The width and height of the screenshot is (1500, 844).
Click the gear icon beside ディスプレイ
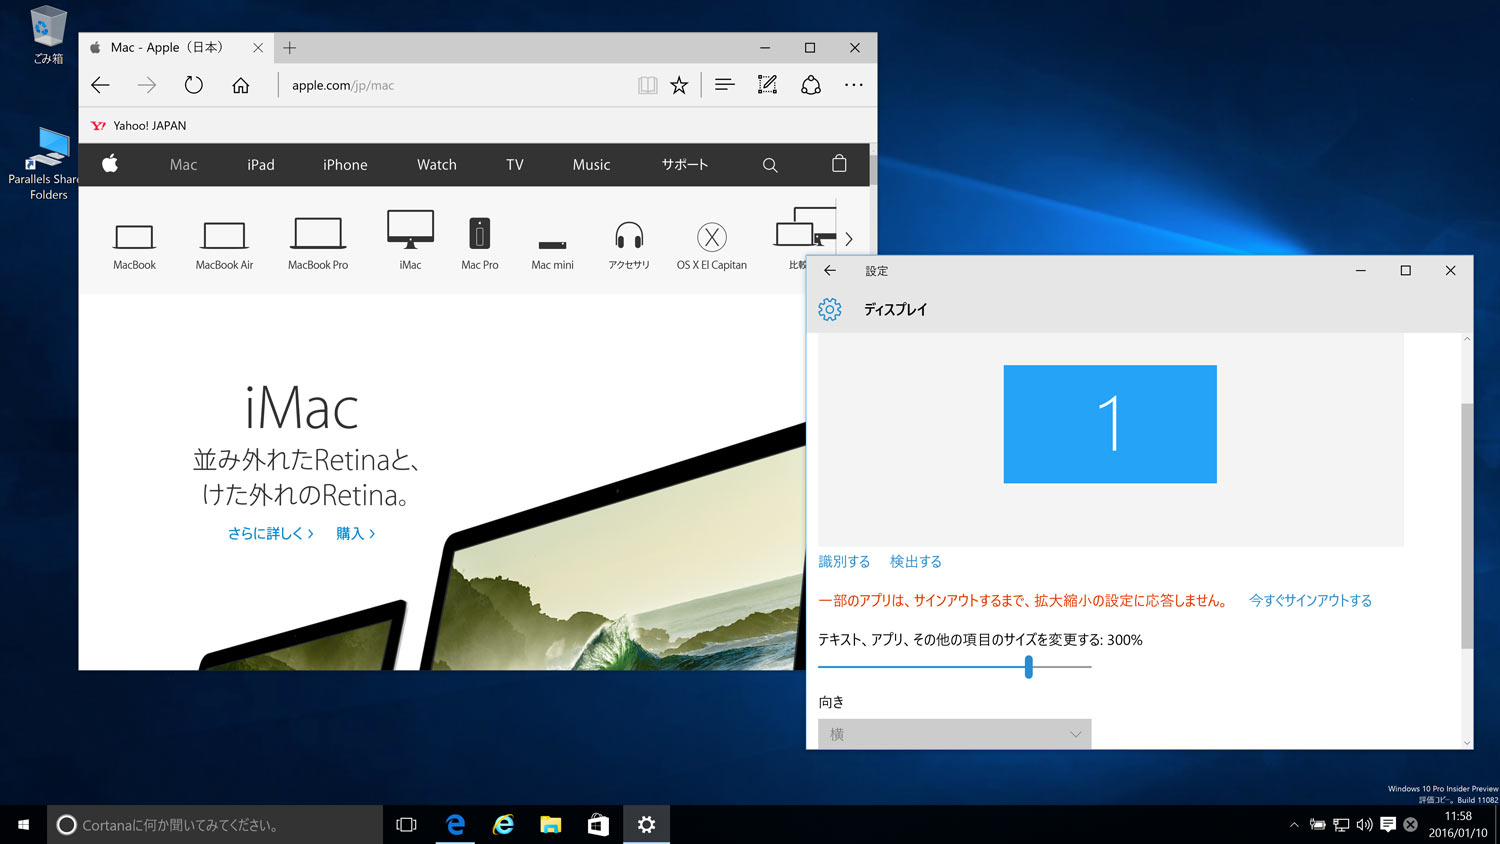coord(830,309)
